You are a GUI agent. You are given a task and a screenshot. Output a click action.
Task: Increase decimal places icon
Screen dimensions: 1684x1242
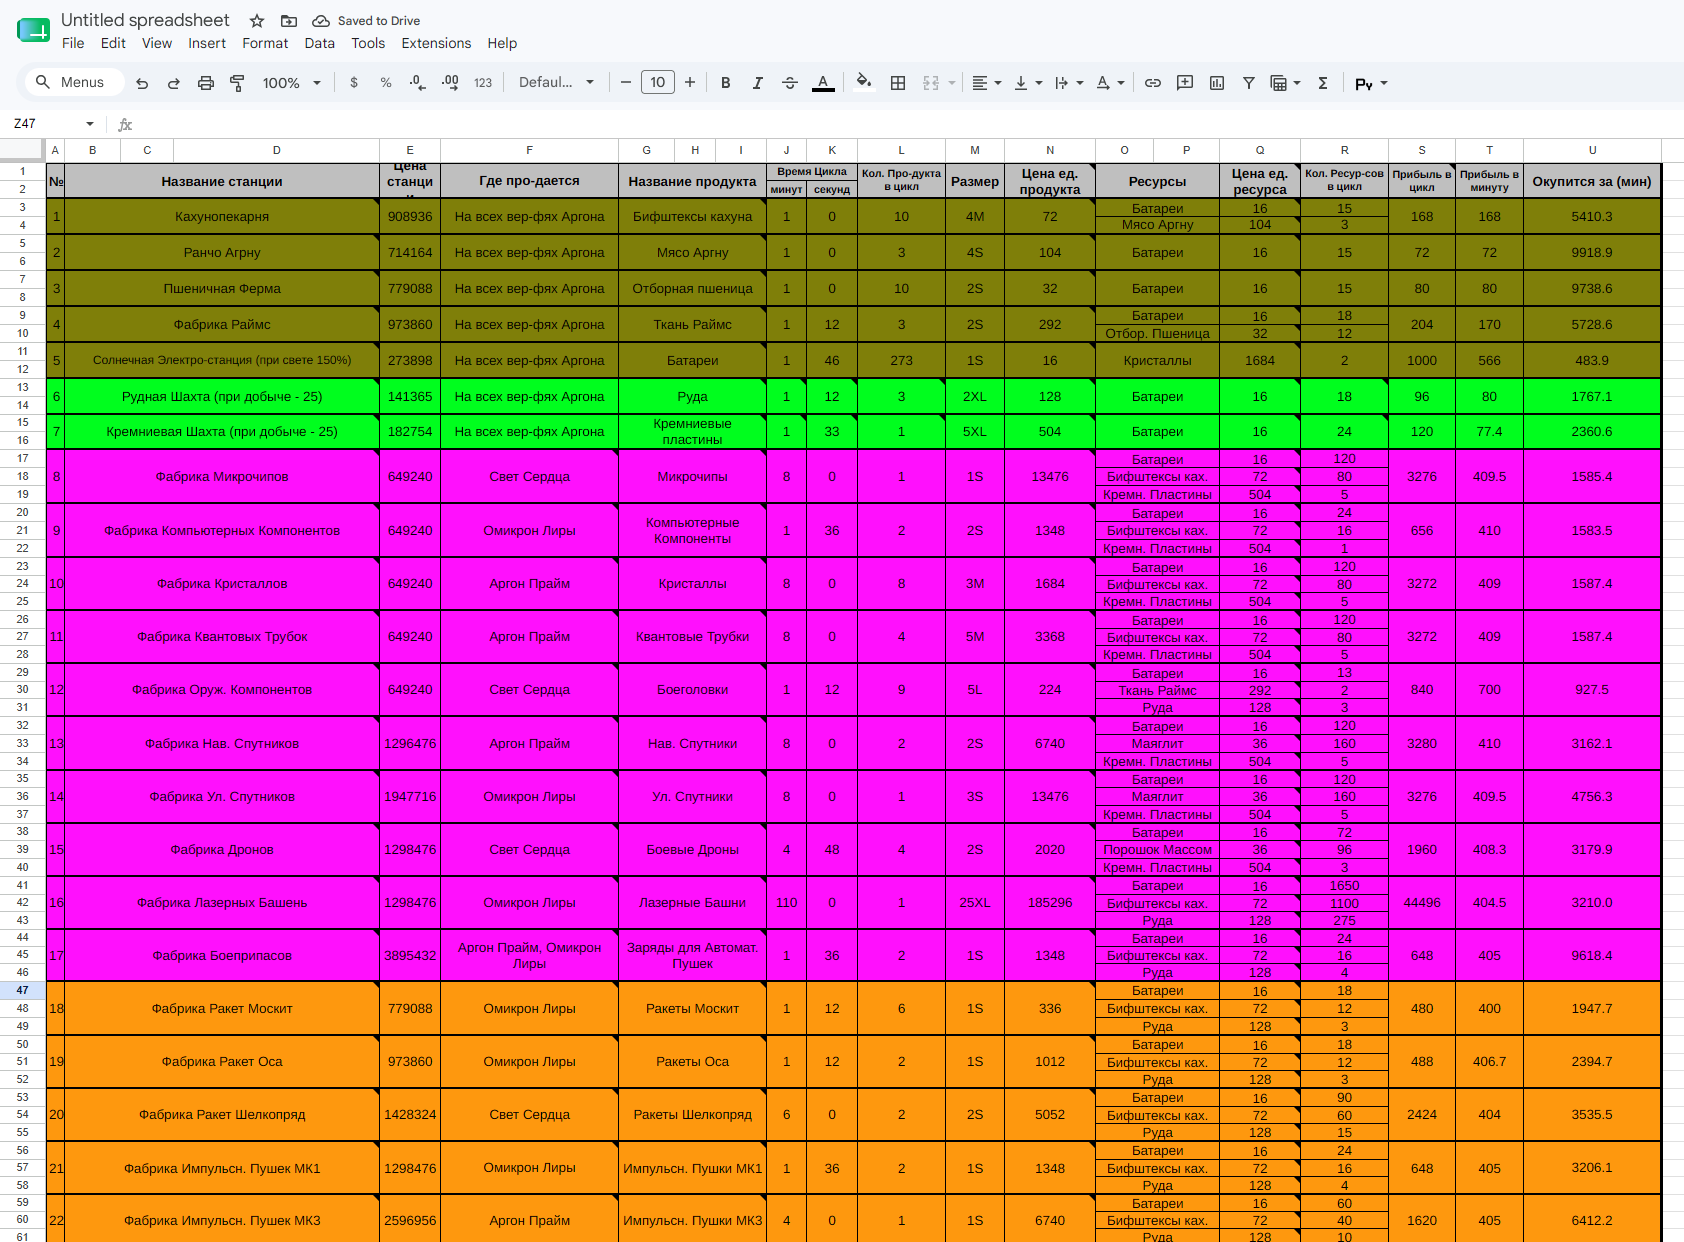(x=450, y=83)
